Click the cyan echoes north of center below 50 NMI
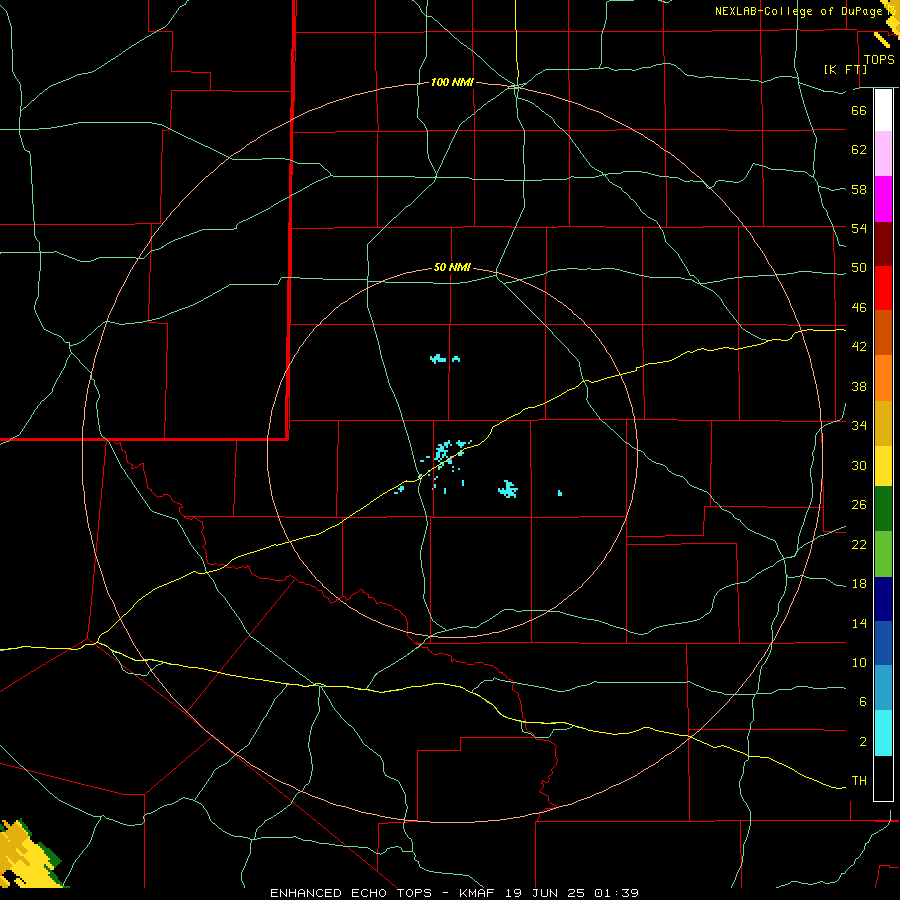The width and height of the screenshot is (900, 900). coord(444,359)
